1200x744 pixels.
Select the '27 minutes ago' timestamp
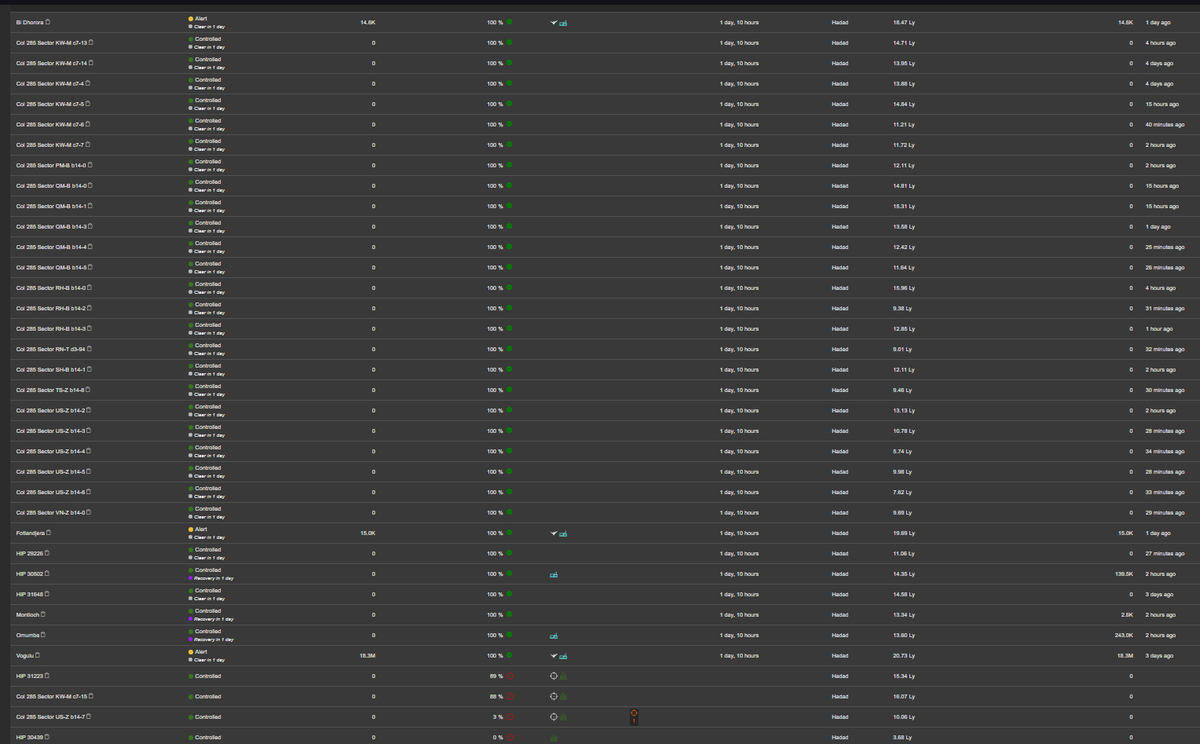pyautogui.click(x=1165, y=553)
